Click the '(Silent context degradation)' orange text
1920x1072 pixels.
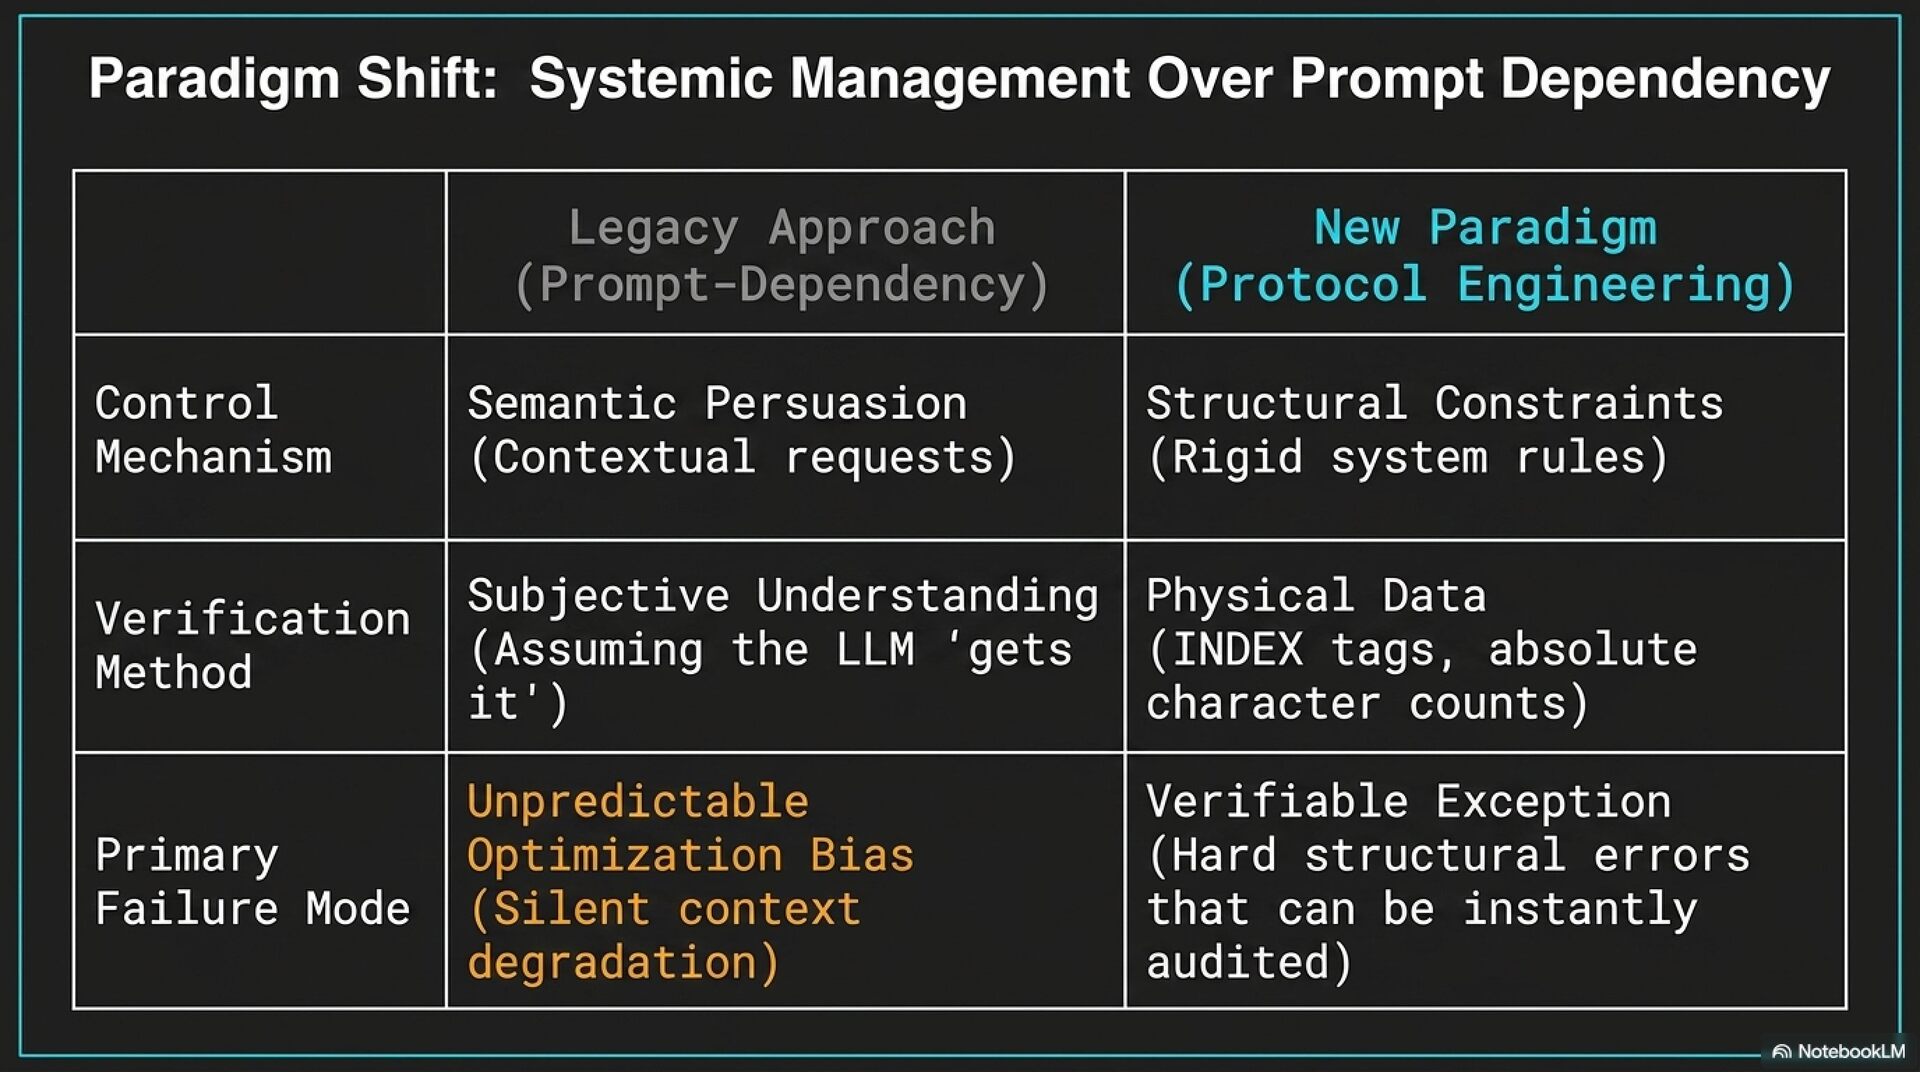[x=664, y=936]
